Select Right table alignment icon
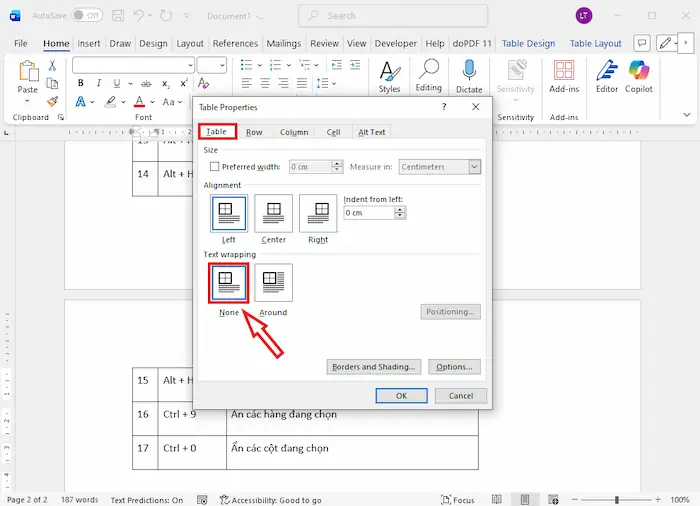The image size is (700, 506). point(318,213)
